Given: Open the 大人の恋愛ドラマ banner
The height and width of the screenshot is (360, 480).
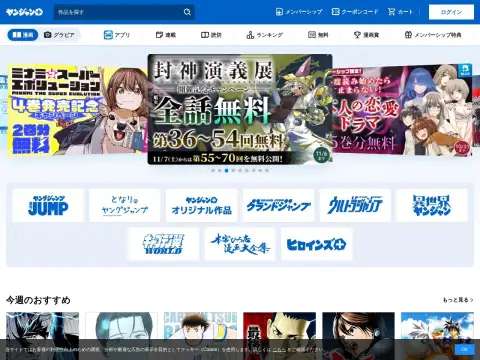Looking at the screenshot, I should (402, 109).
